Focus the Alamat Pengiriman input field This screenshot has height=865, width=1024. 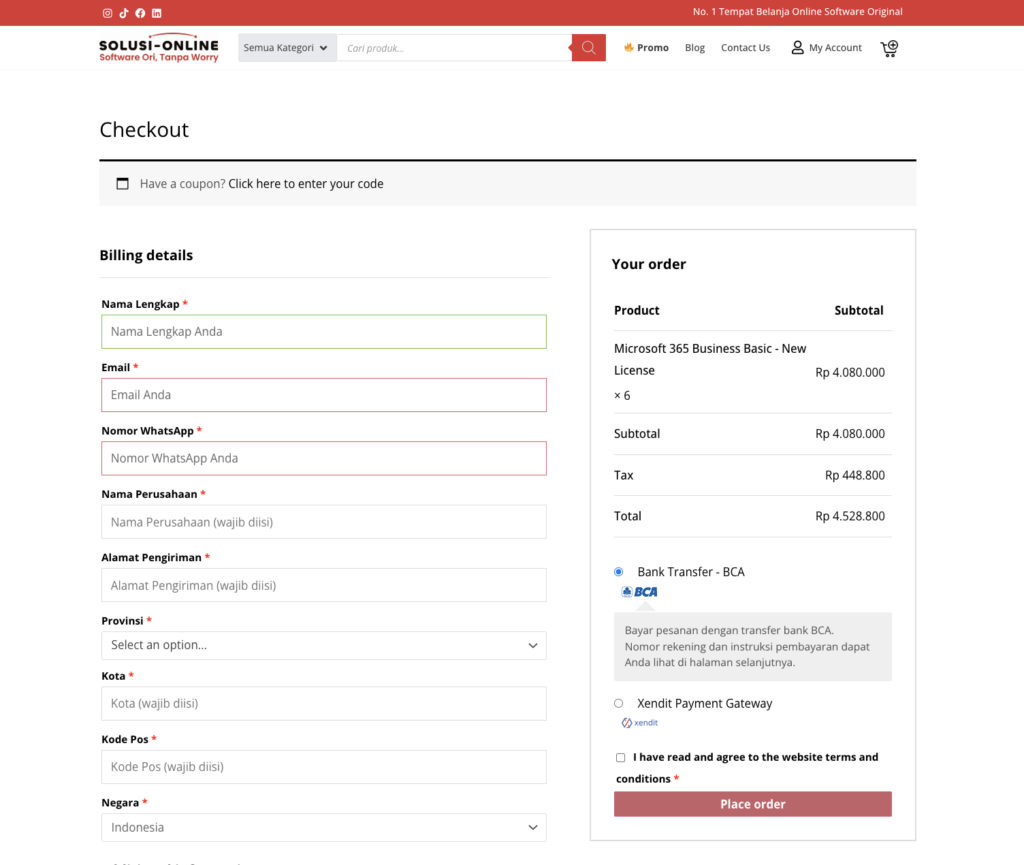coord(324,585)
